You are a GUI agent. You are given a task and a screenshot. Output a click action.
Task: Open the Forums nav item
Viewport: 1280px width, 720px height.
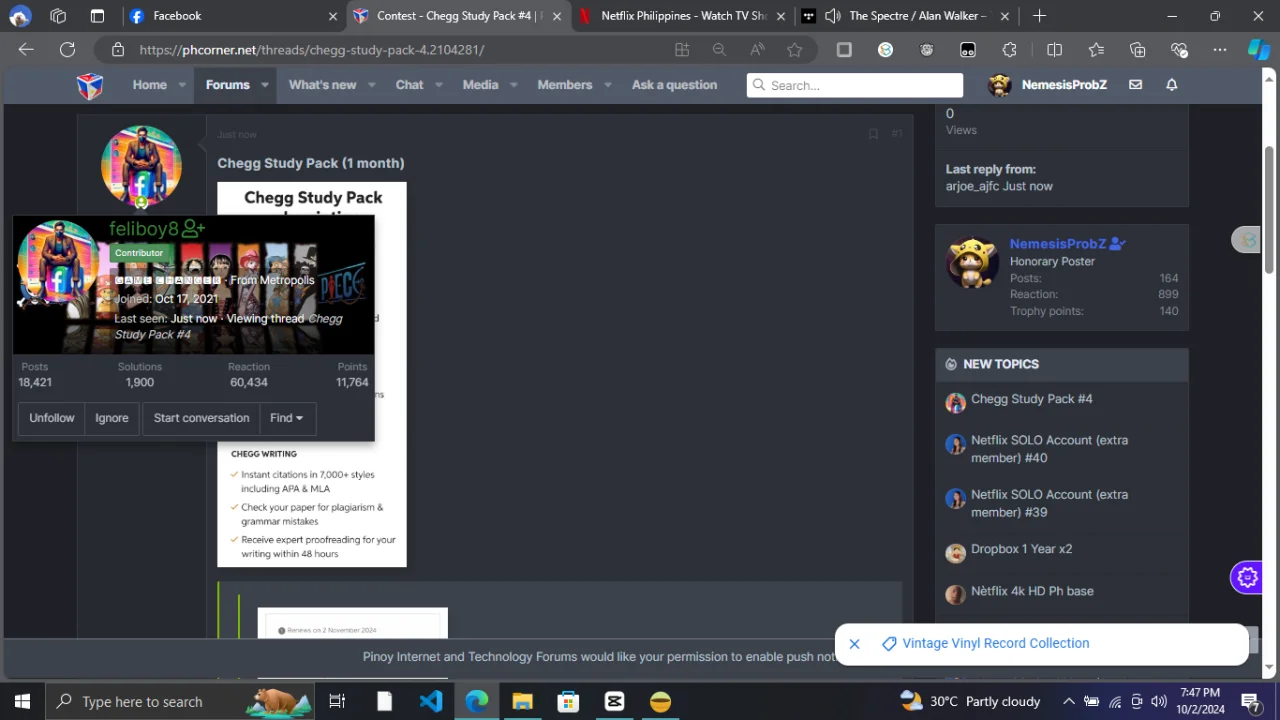228,85
